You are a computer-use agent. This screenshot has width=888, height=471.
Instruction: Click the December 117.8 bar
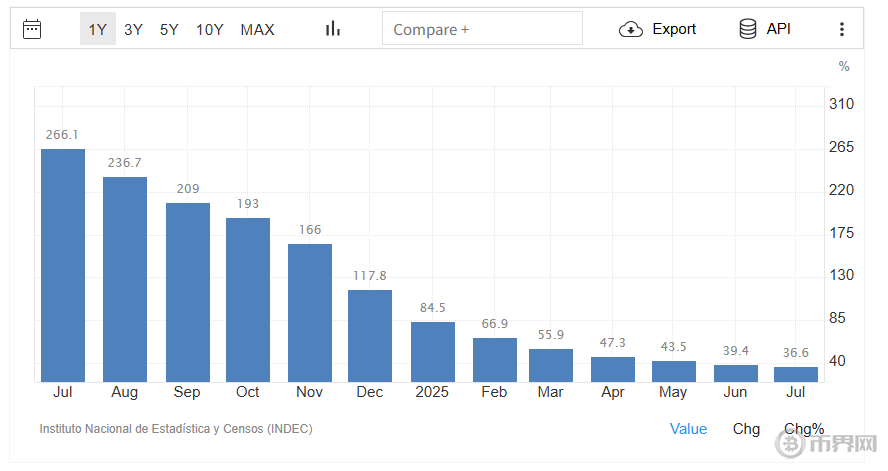point(370,335)
